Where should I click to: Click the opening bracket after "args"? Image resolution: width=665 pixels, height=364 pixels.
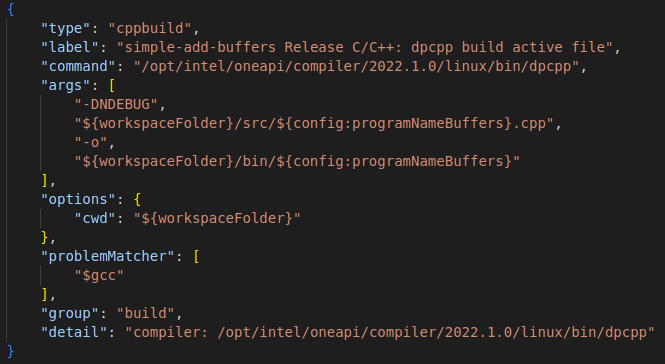[112, 85]
